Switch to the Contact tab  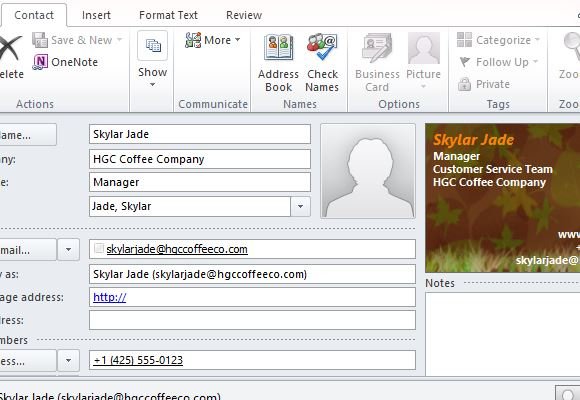click(34, 15)
